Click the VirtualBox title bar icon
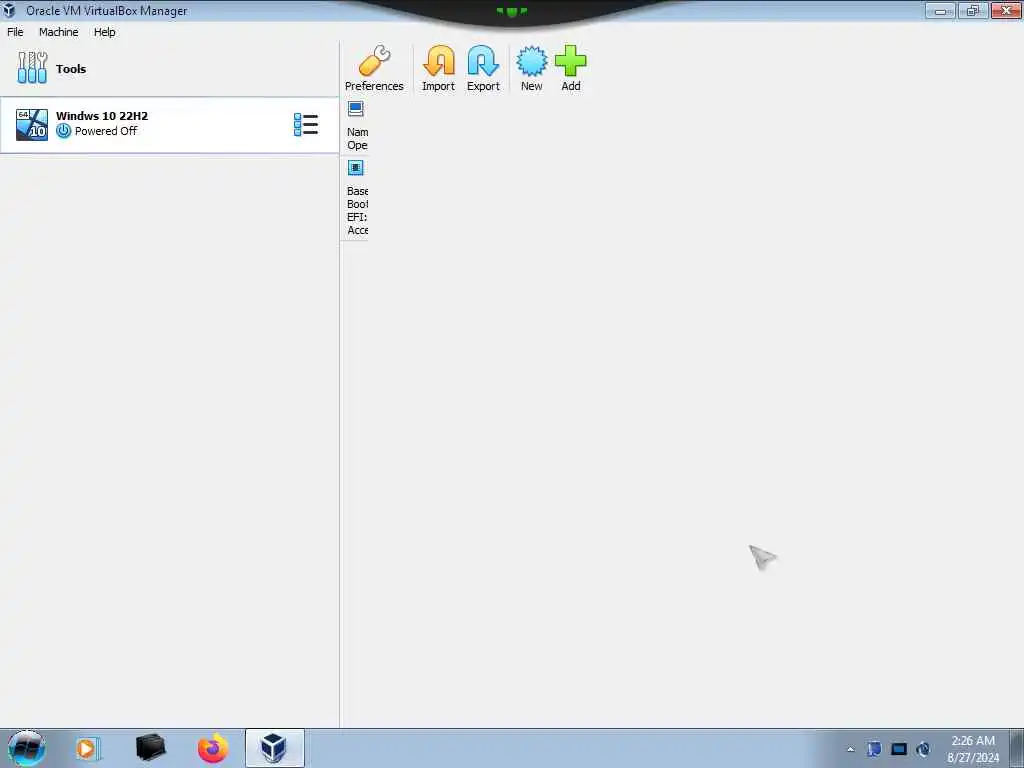 point(9,10)
